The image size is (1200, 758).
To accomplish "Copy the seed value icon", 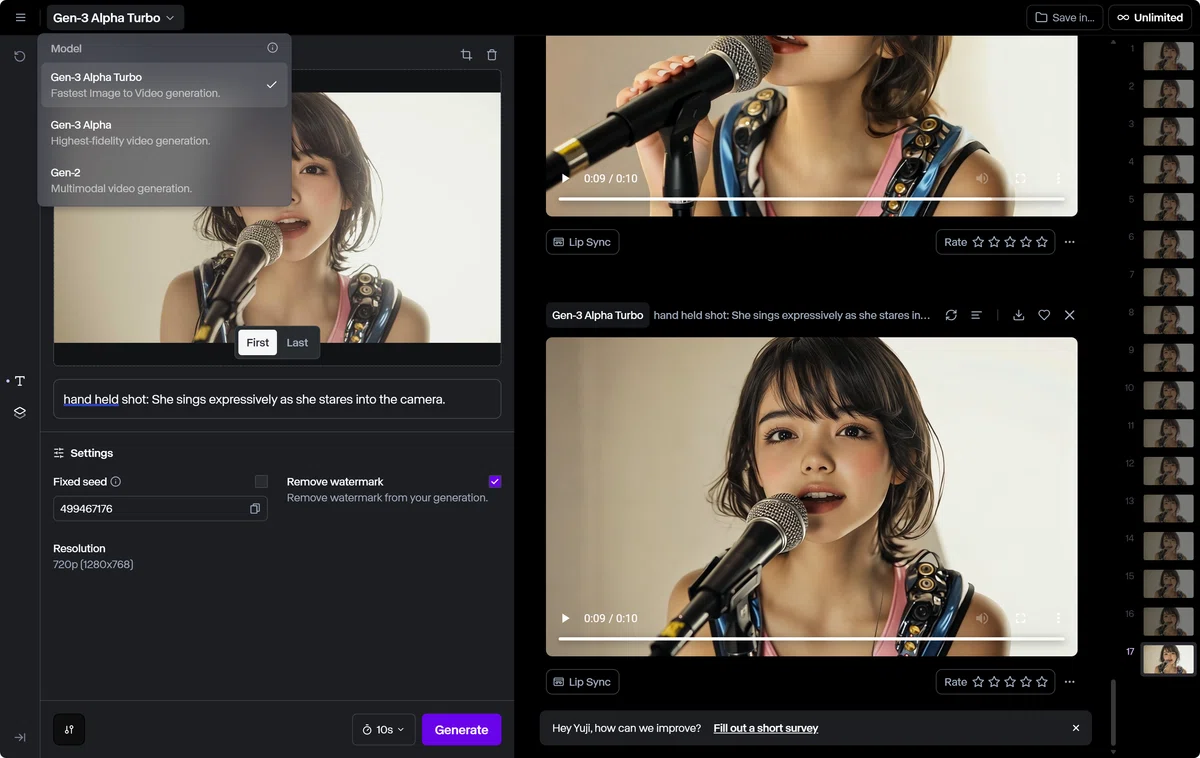I will click(x=255, y=509).
